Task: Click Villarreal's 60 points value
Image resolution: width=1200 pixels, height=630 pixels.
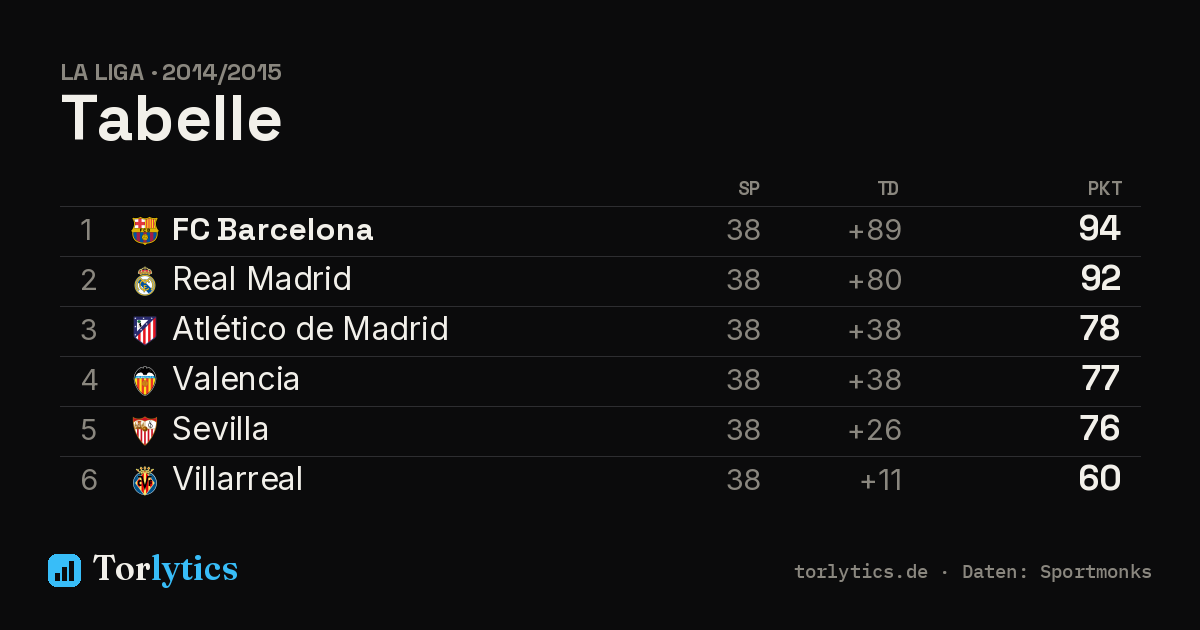Action: 1100,479
